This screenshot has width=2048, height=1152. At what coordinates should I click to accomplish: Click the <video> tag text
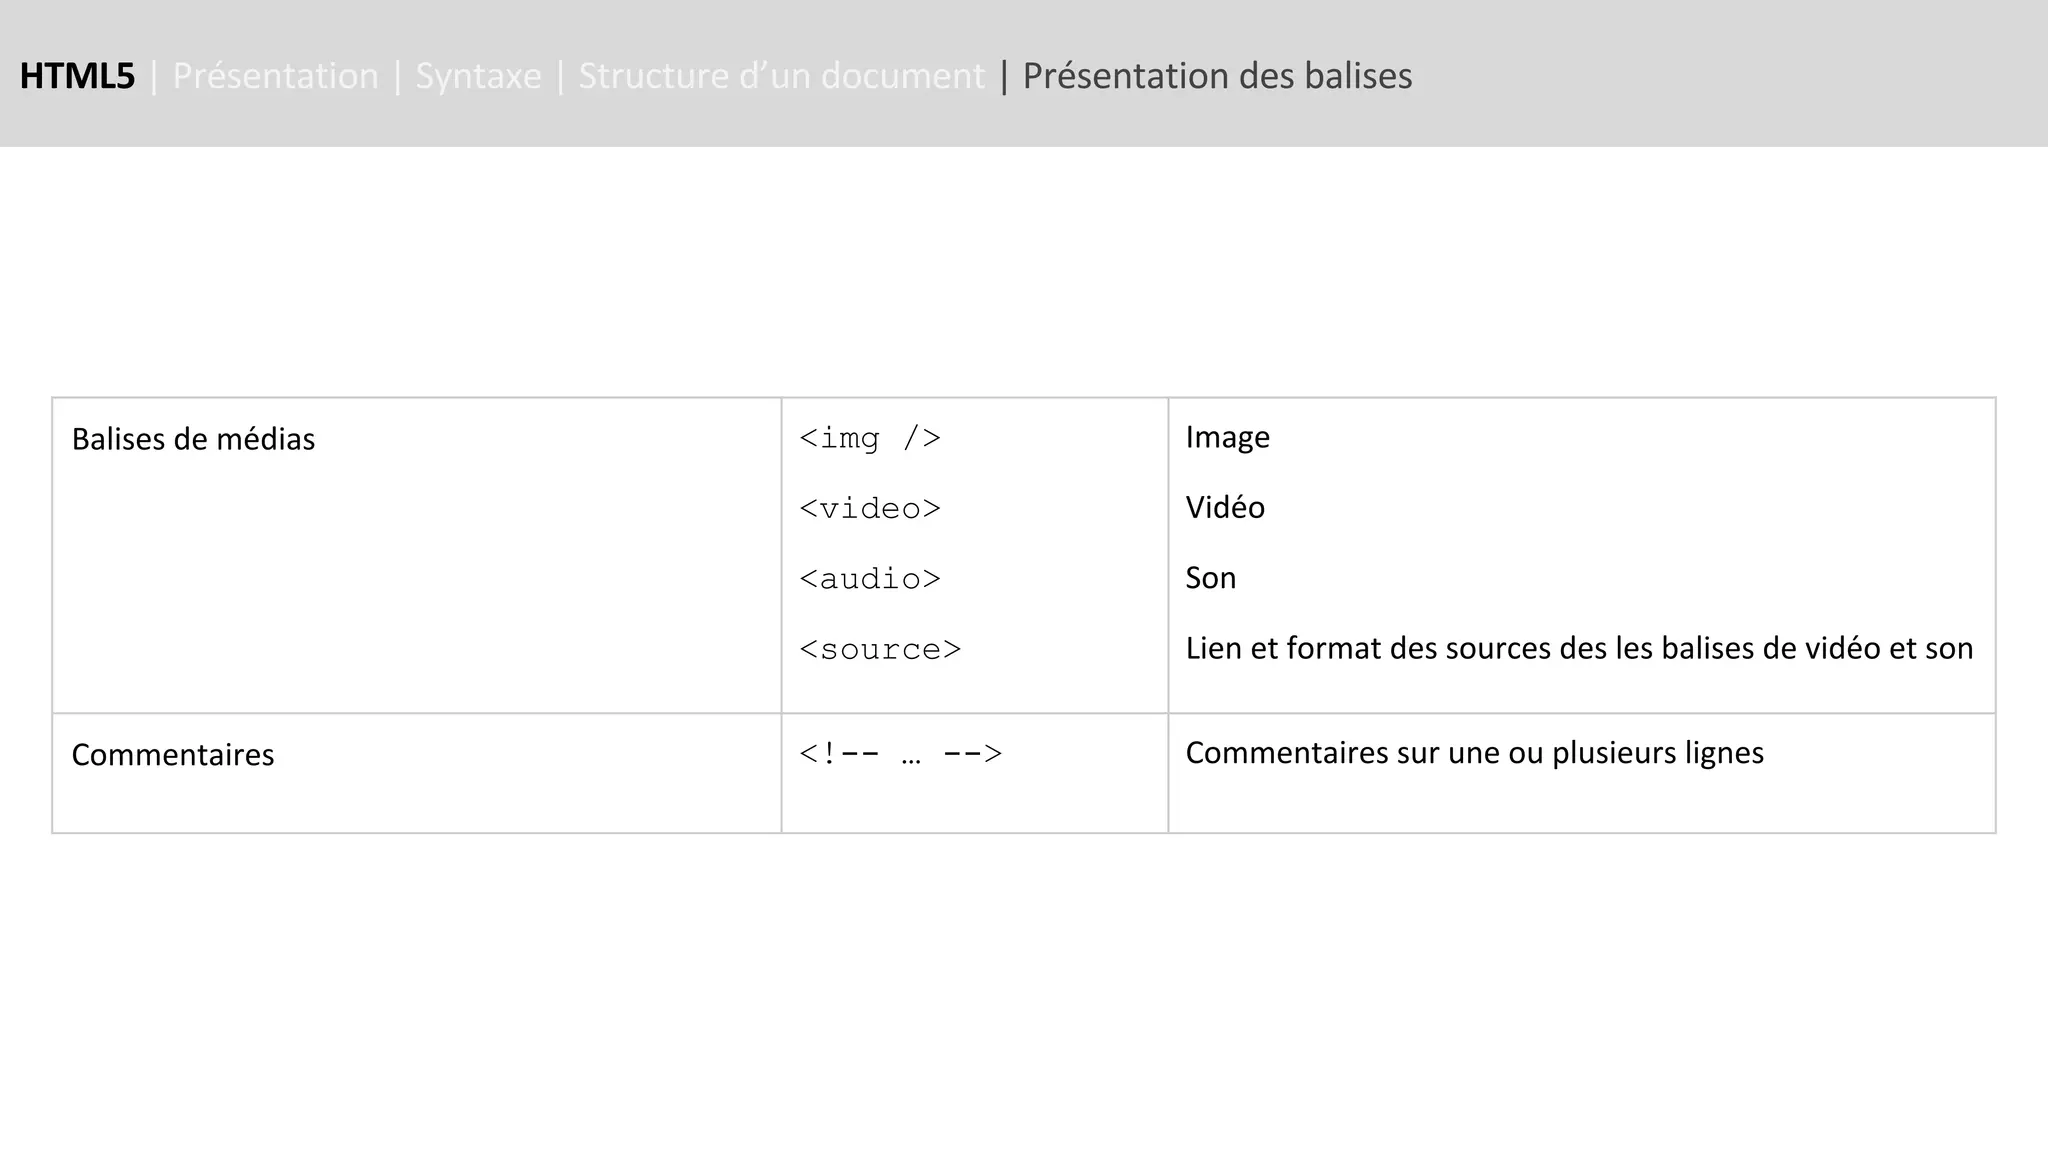tap(870, 508)
